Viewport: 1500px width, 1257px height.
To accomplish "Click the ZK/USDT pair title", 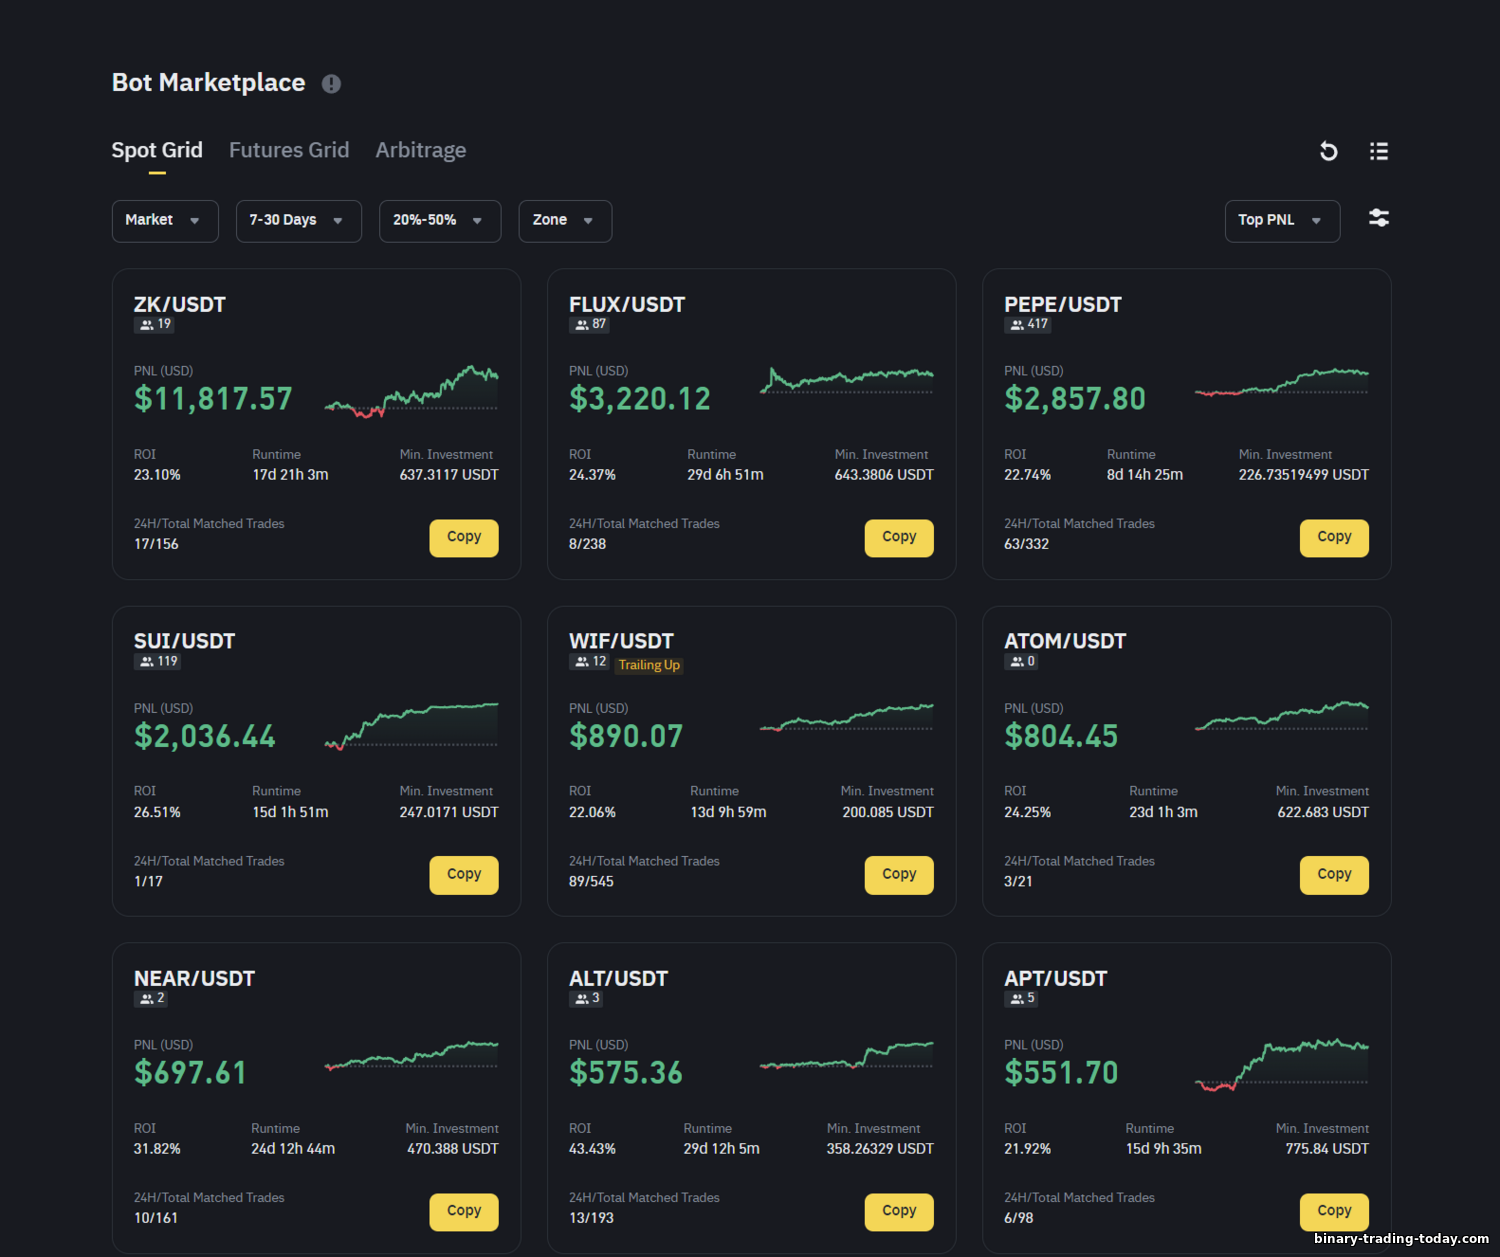I will coord(180,304).
